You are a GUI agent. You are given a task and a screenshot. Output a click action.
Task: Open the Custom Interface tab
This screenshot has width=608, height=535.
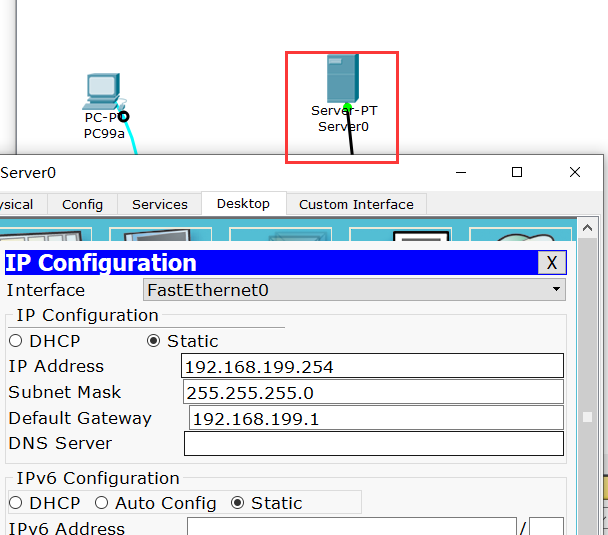point(356,204)
